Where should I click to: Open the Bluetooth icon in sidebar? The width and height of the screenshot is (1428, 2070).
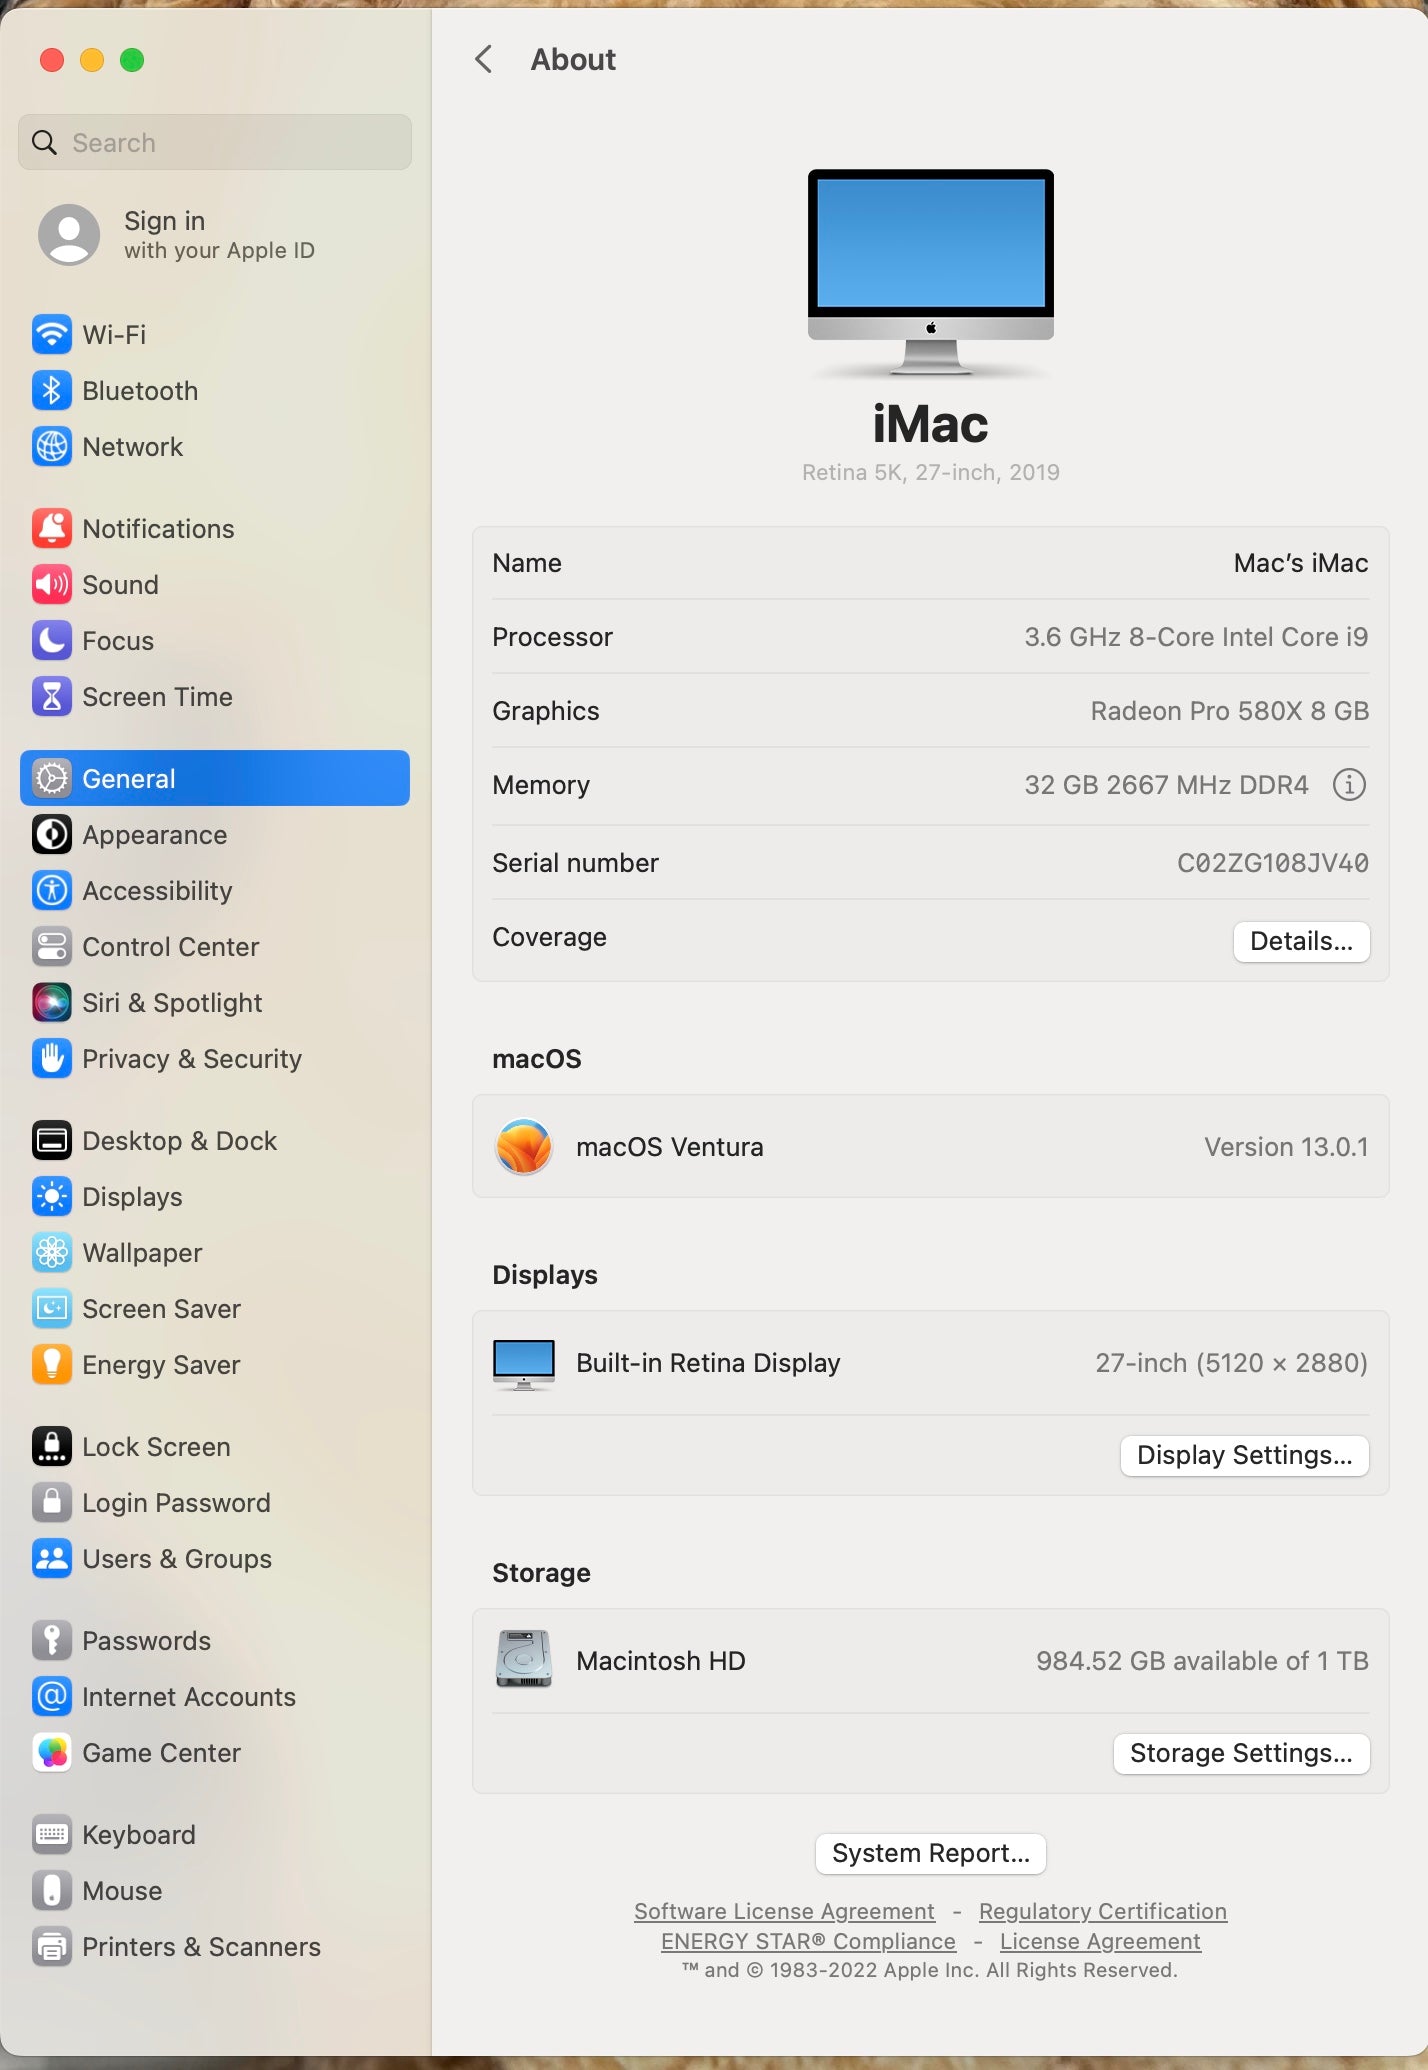click(52, 391)
